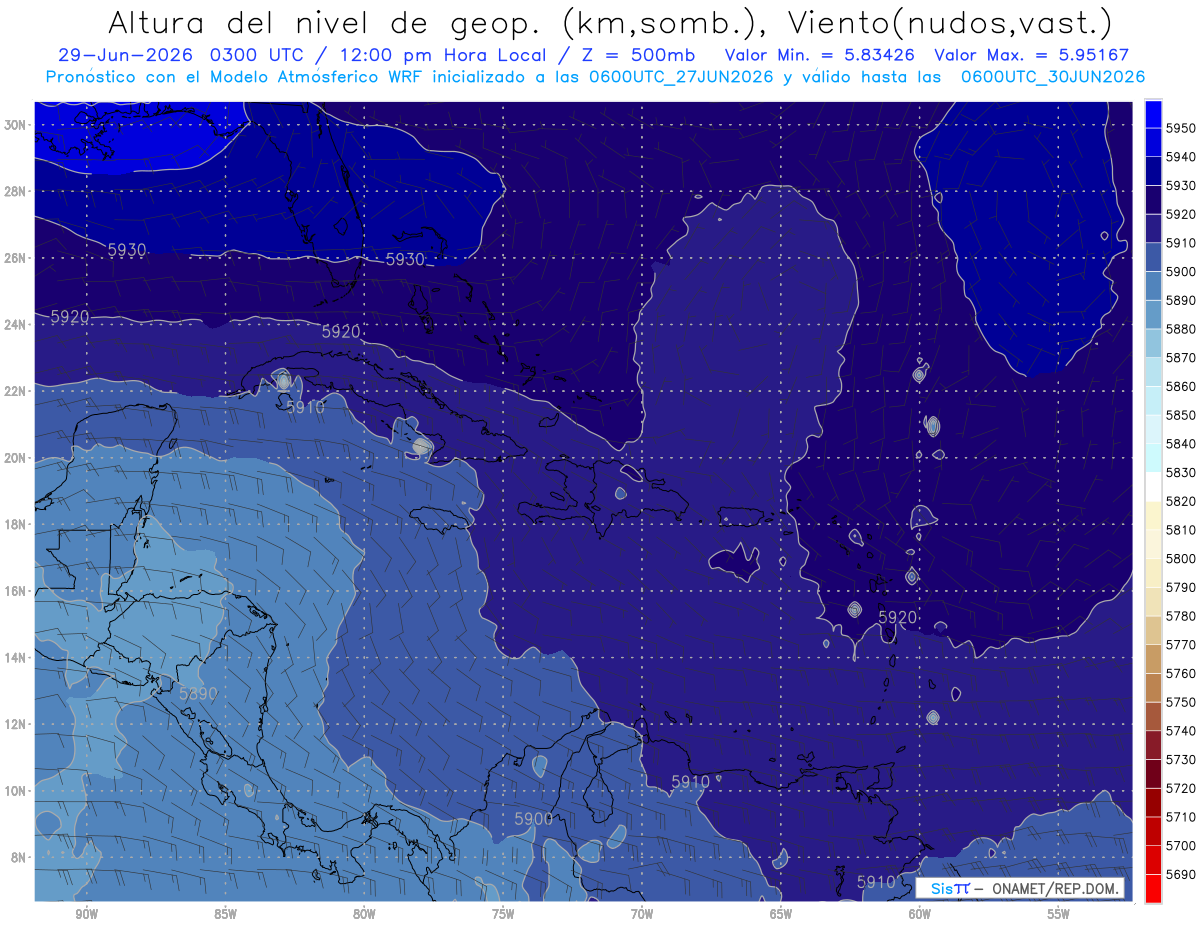This screenshot has width=1200, height=927.
Task: Click the "5900" contour label on the map
Action: [534, 818]
